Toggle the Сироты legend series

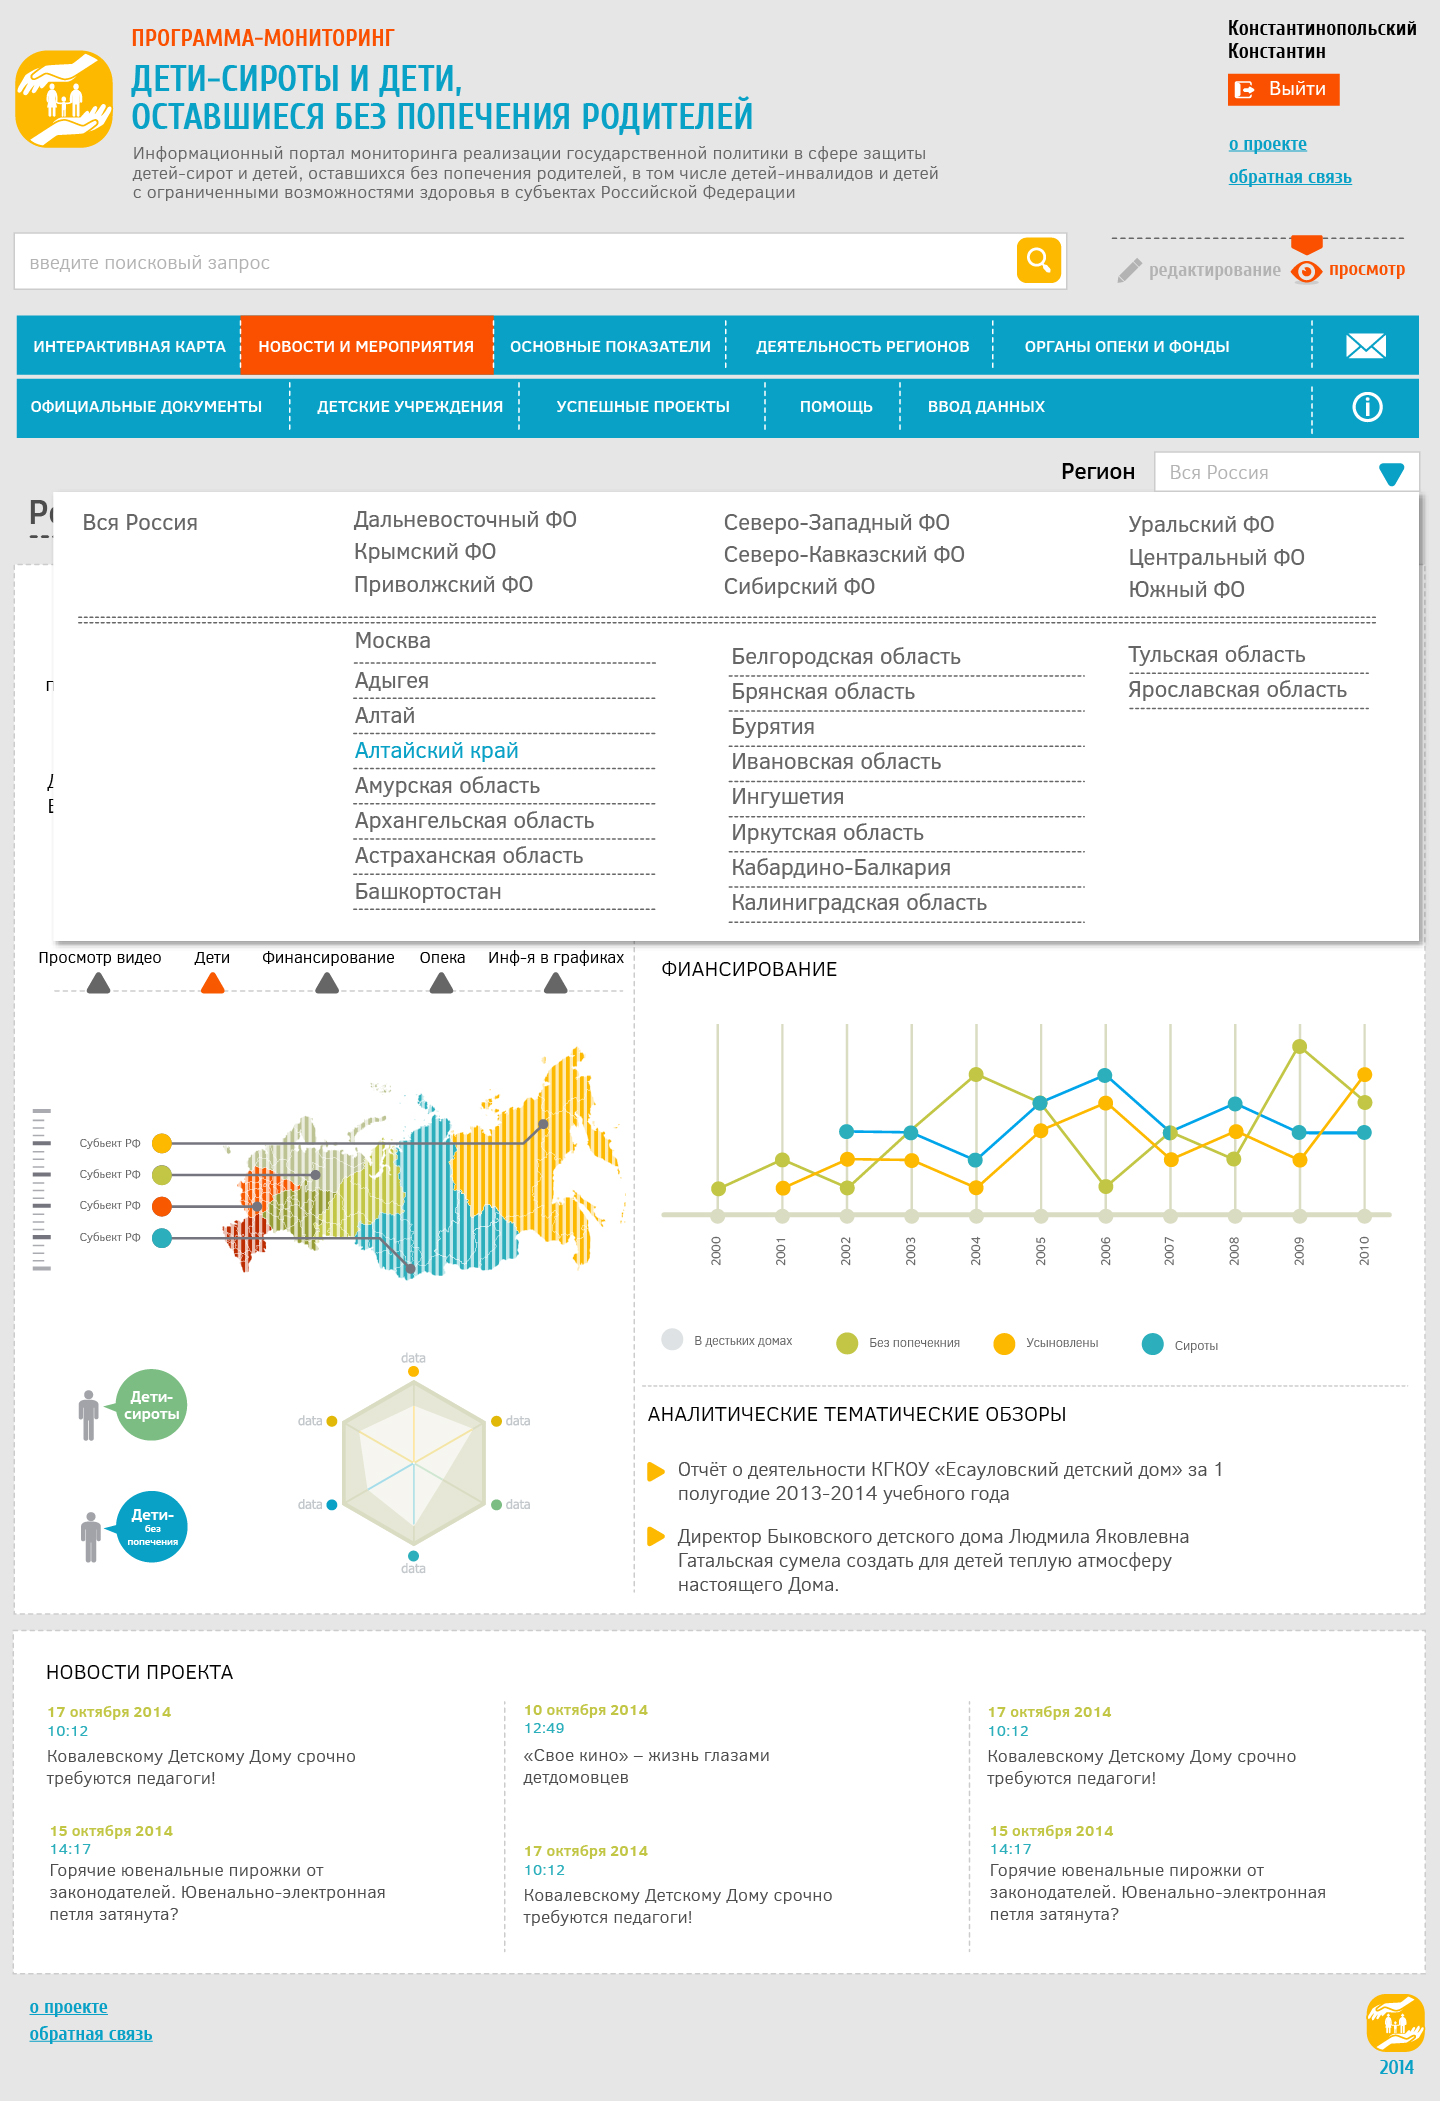pos(1152,1344)
